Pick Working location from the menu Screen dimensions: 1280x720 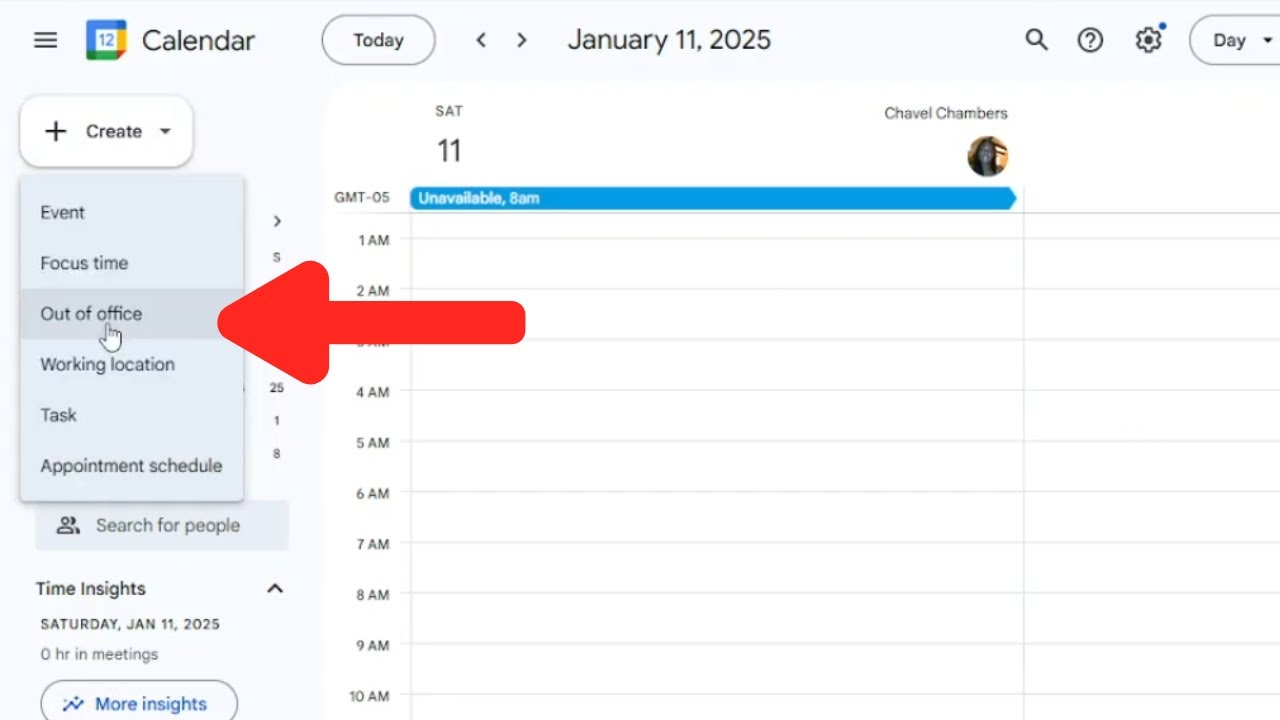107,365
